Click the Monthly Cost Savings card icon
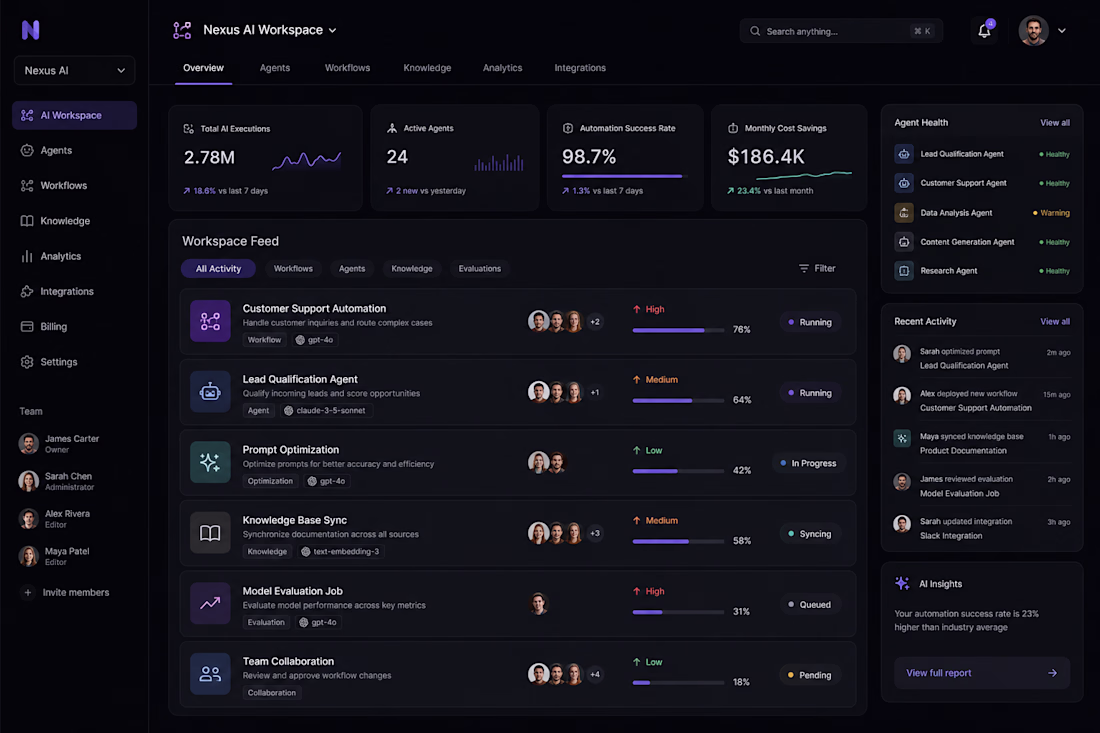Viewport: 1100px width, 733px height. (733, 128)
